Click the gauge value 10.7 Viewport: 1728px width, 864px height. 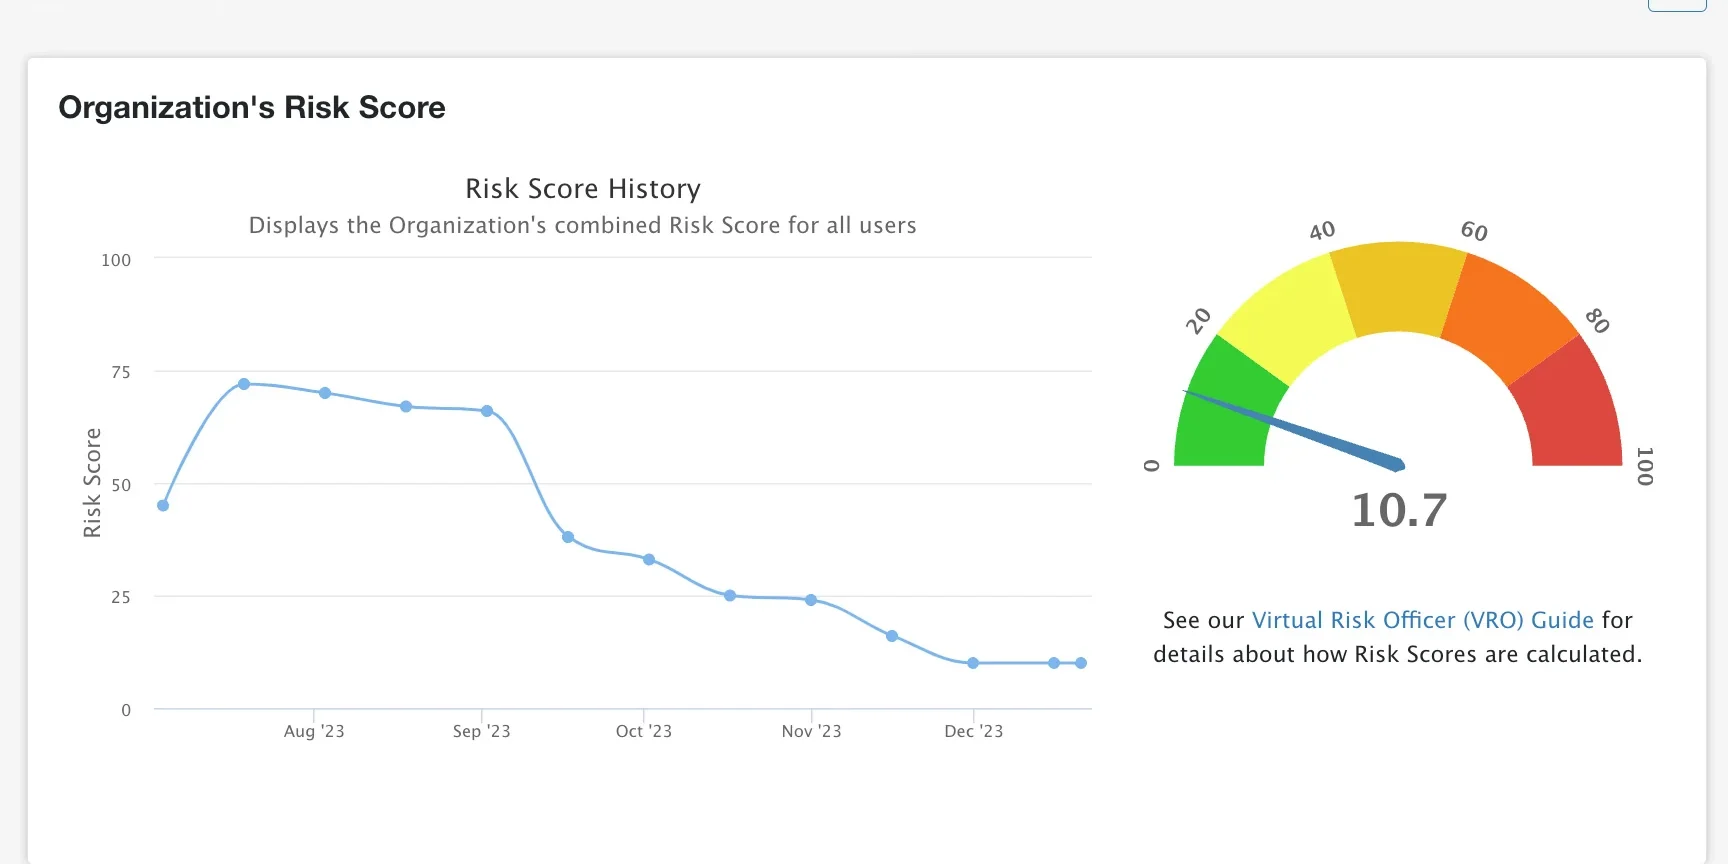coord(1399,510)
